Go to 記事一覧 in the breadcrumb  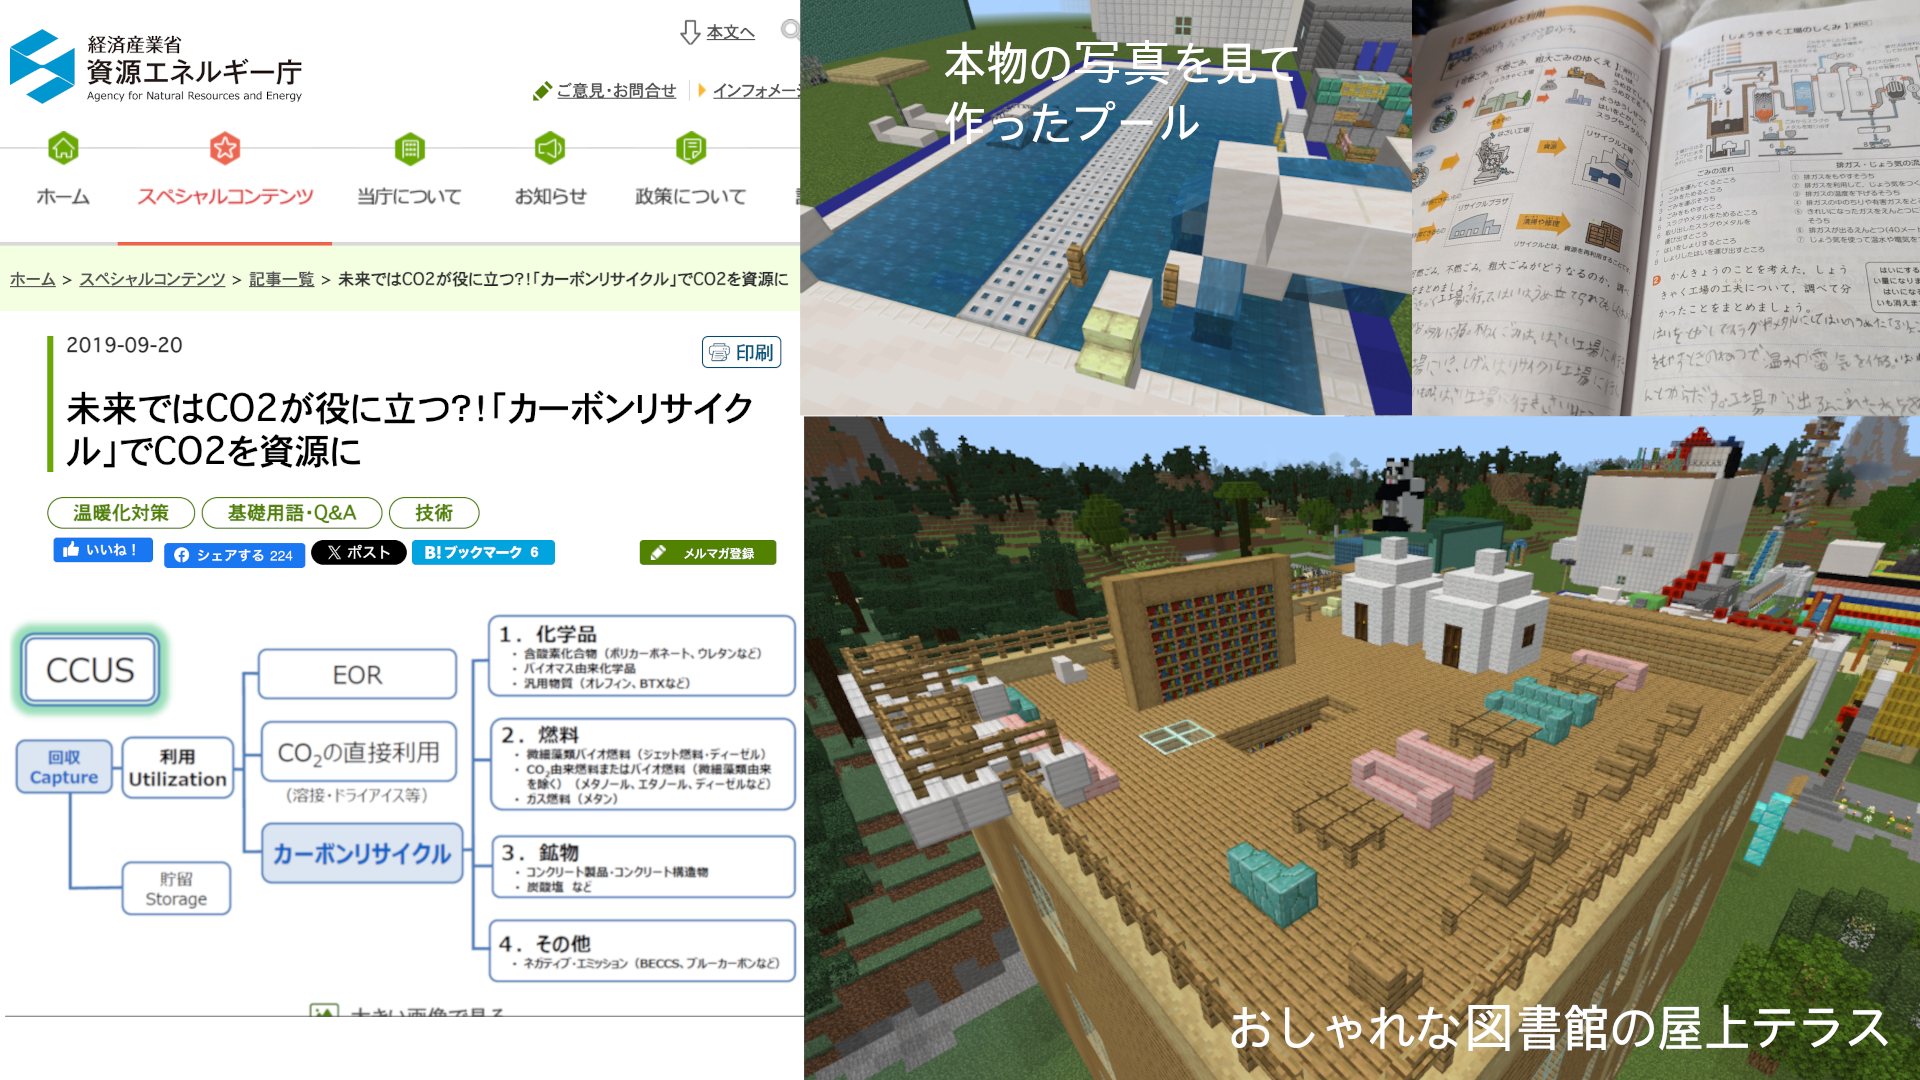pyautogui.click(x=281, y=279)
